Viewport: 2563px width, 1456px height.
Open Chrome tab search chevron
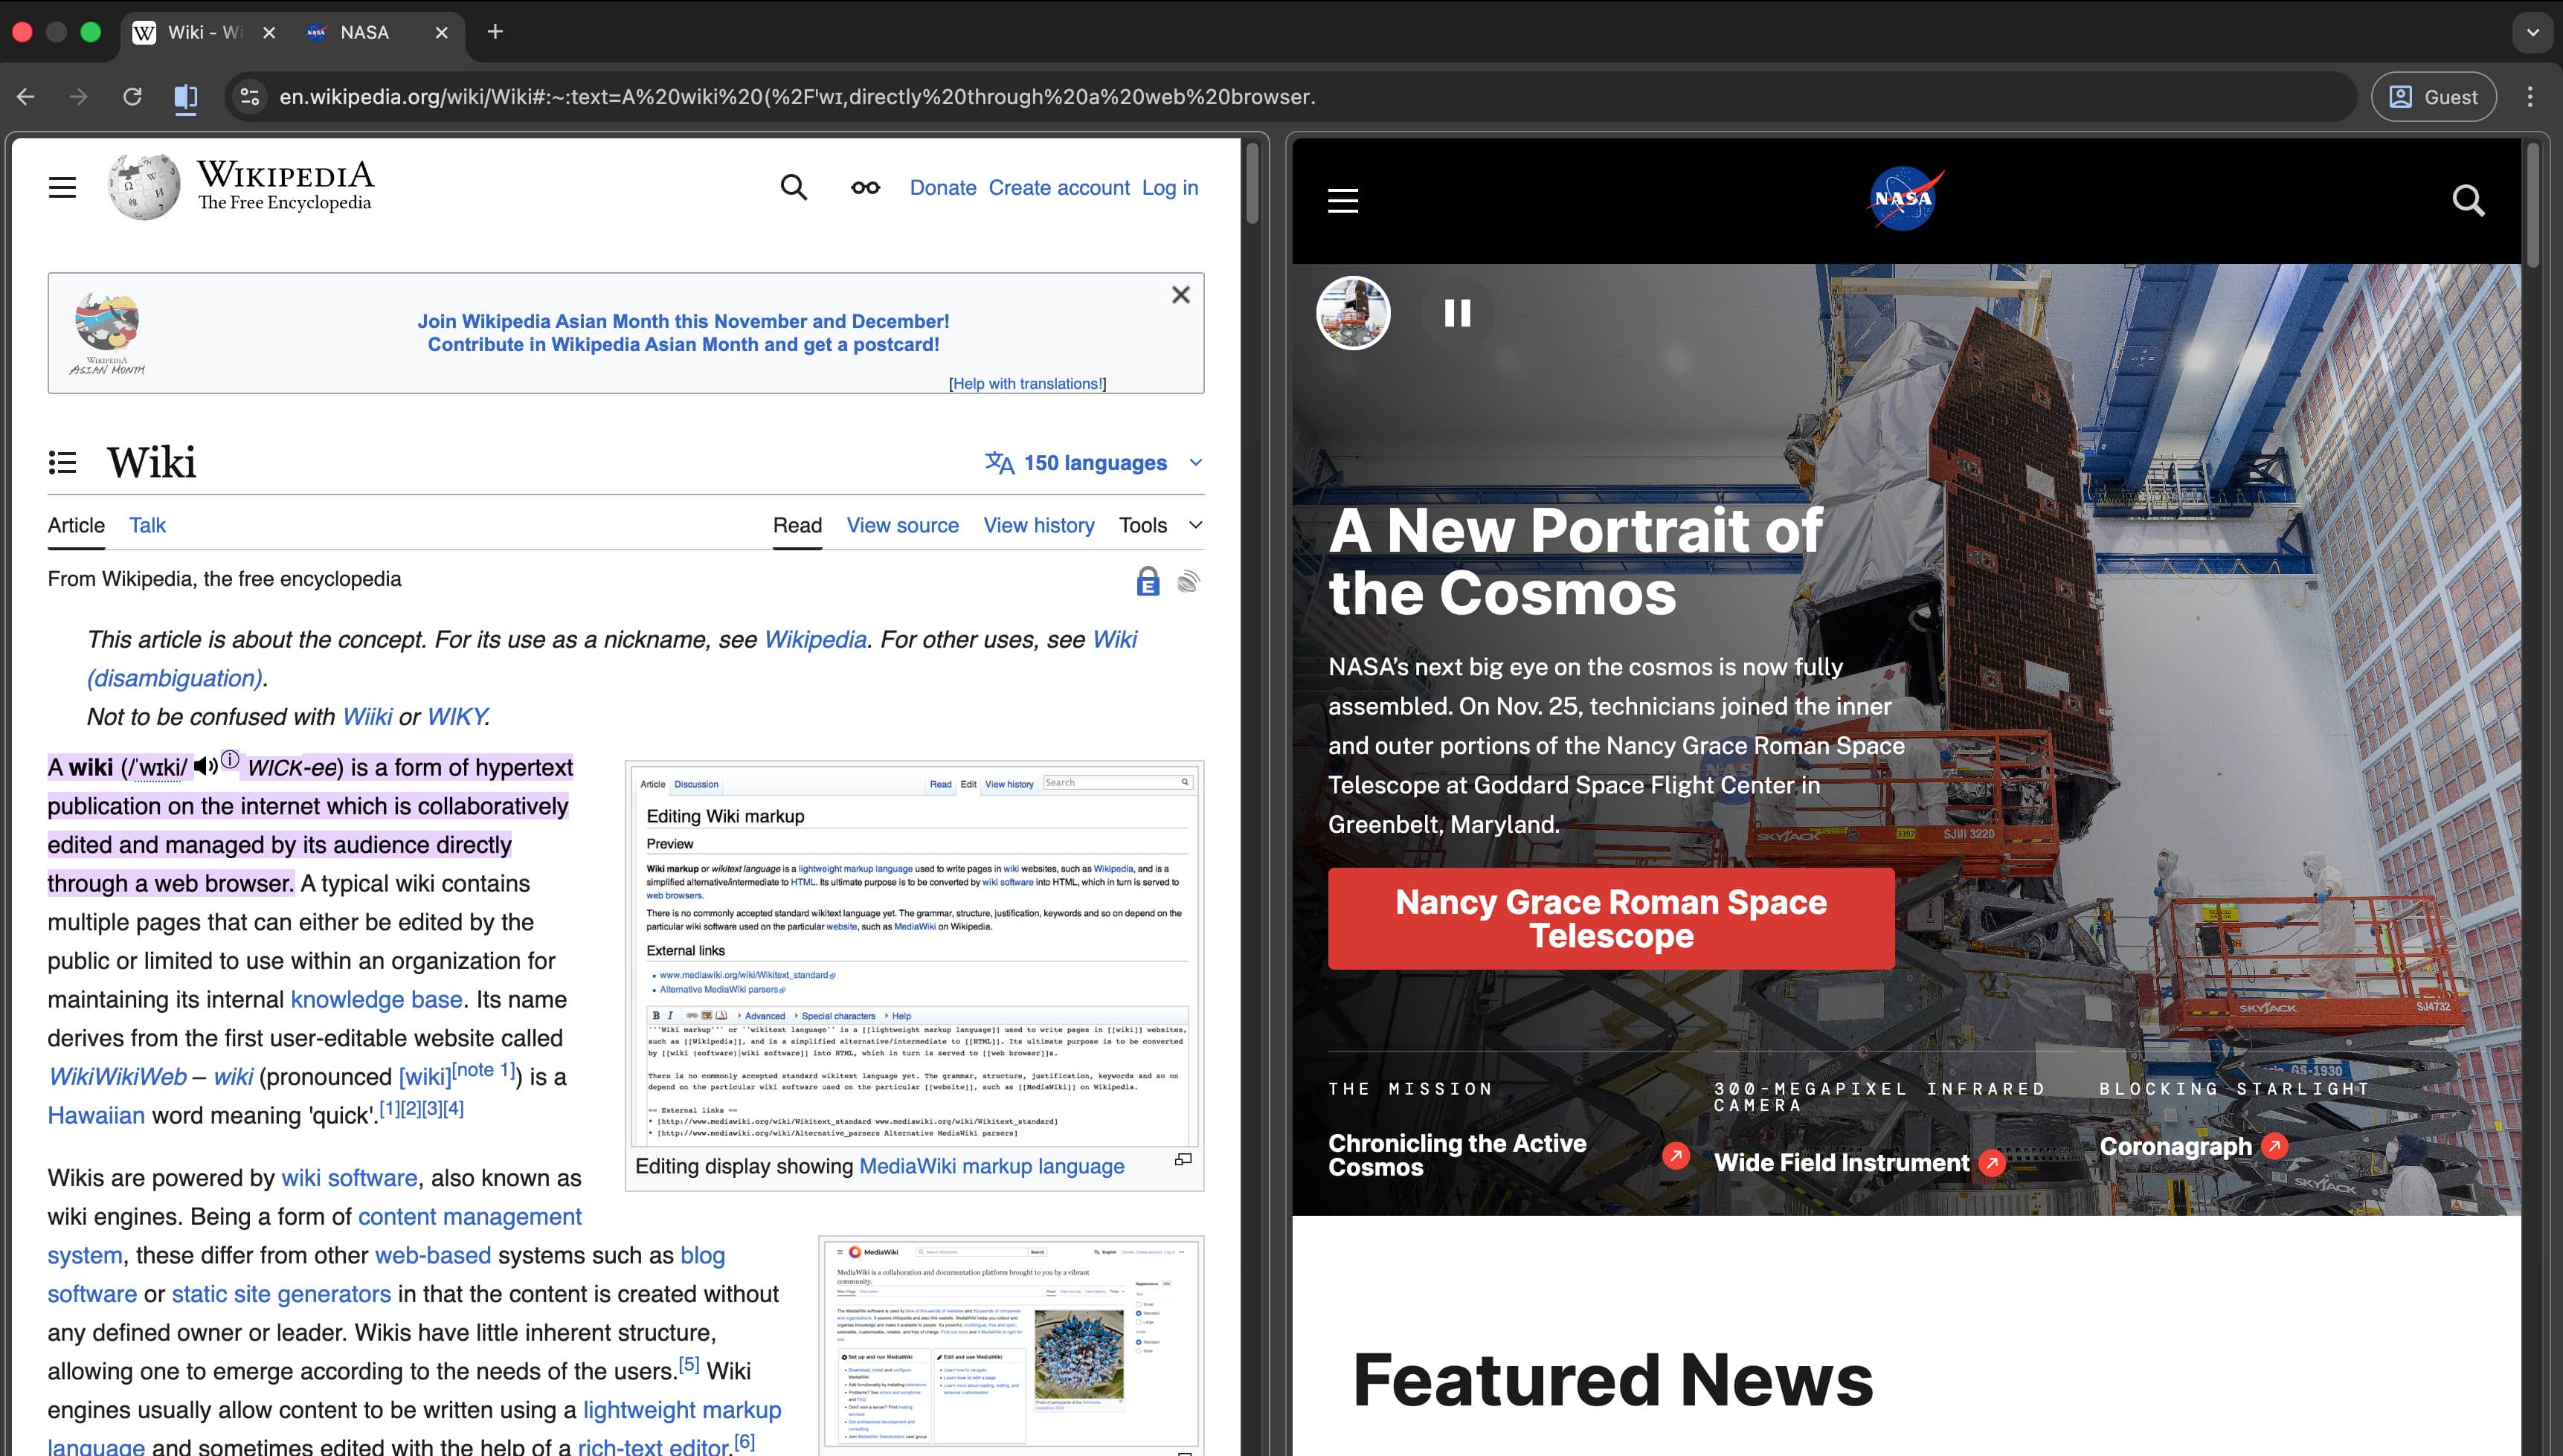pos(2532,32)
